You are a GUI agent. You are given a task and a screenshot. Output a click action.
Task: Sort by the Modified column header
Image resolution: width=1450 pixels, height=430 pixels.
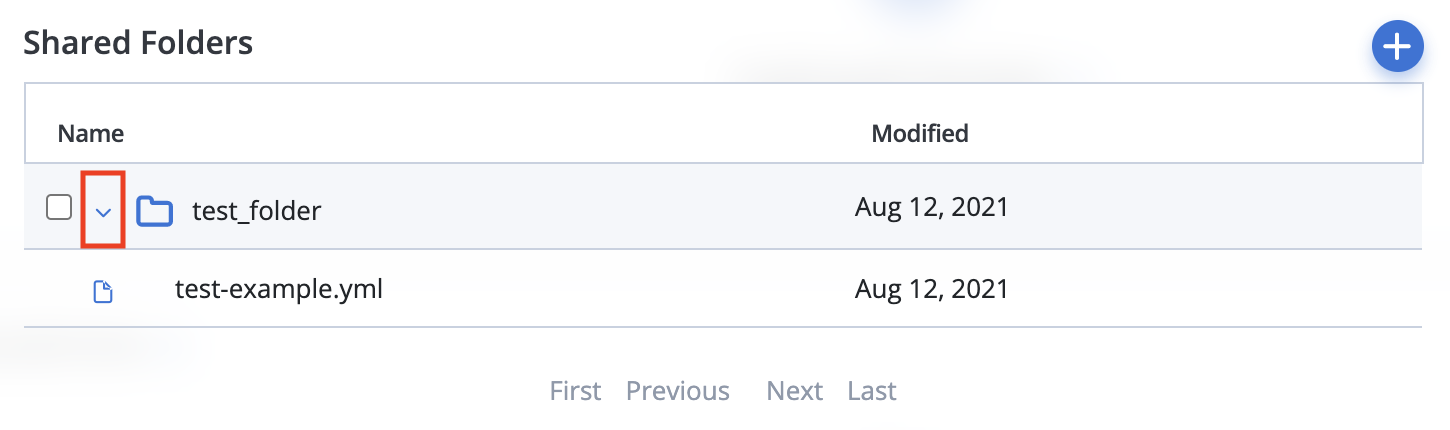click(920, 133)
